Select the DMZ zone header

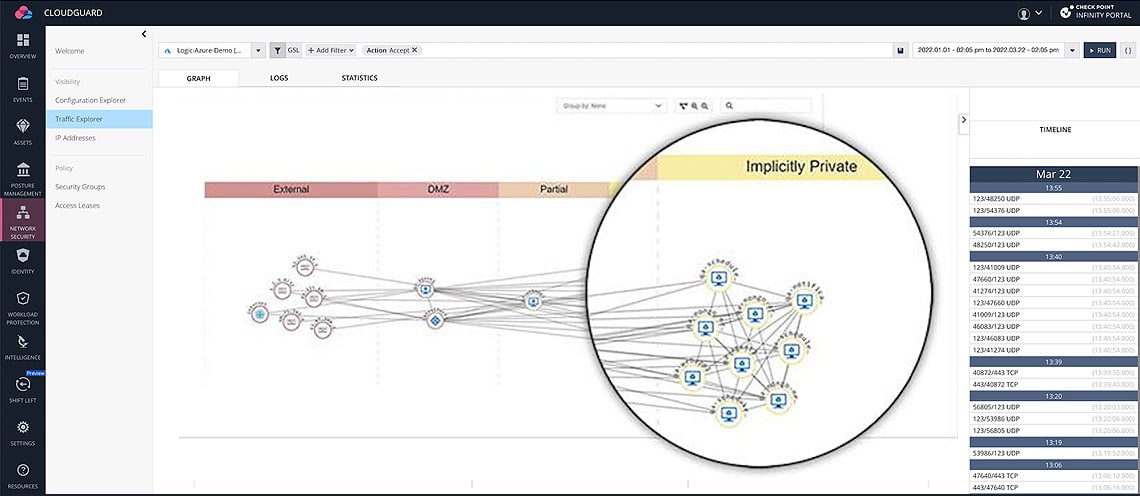tap(438, 189)
